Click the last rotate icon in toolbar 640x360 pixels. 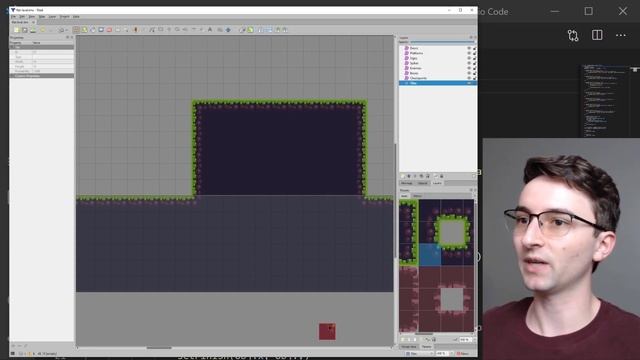click(285, 30)
